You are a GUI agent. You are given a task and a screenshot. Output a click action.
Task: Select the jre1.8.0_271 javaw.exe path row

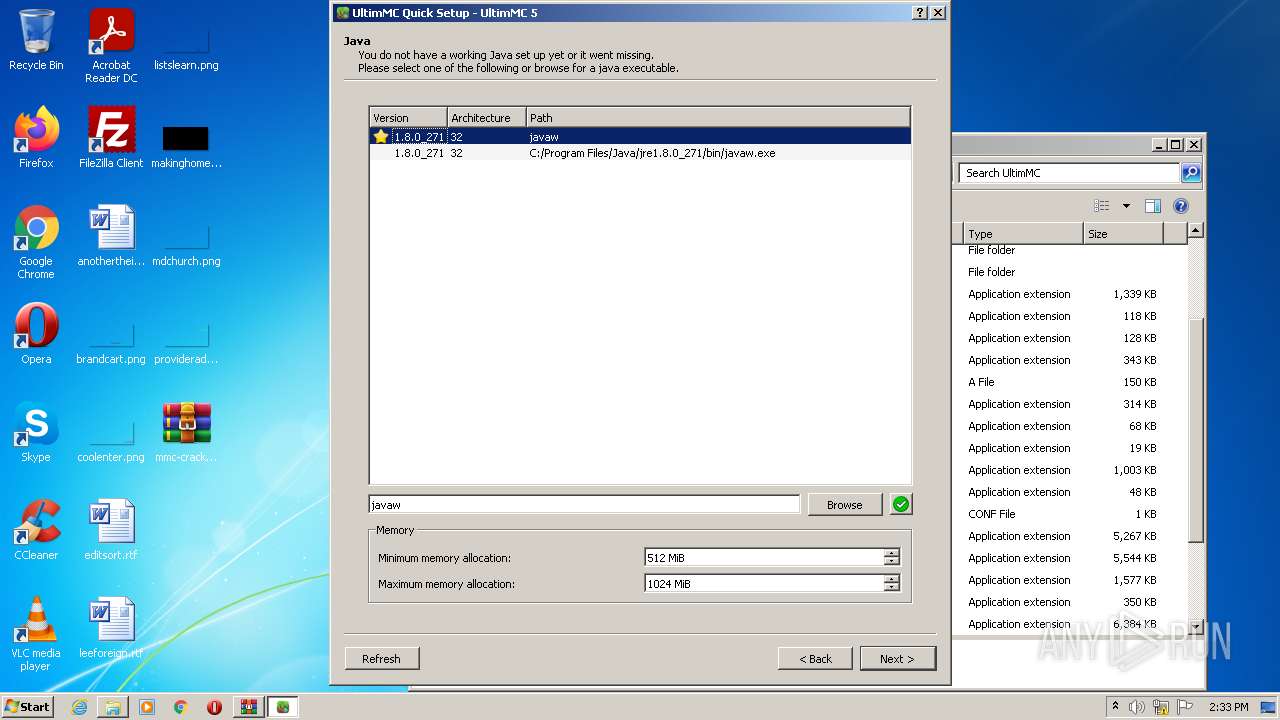click(640, 153)
